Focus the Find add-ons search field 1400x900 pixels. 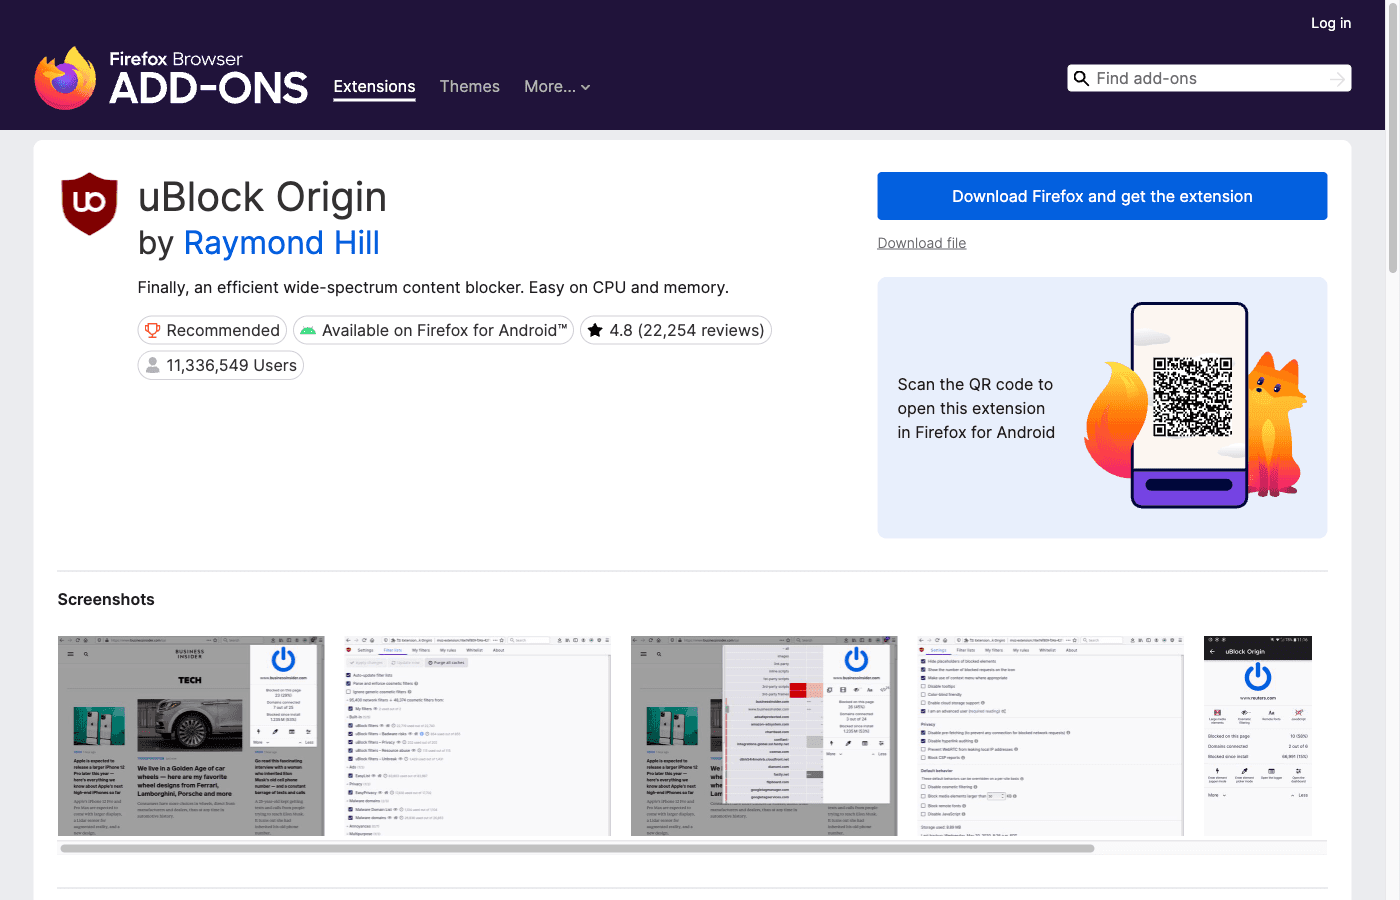pyautogui.click(x=1209, y=78)
